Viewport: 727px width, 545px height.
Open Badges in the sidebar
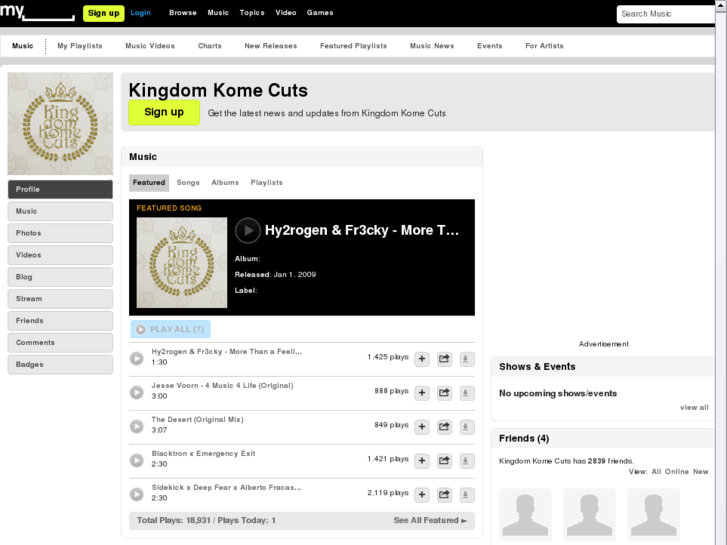coord(60,365)
